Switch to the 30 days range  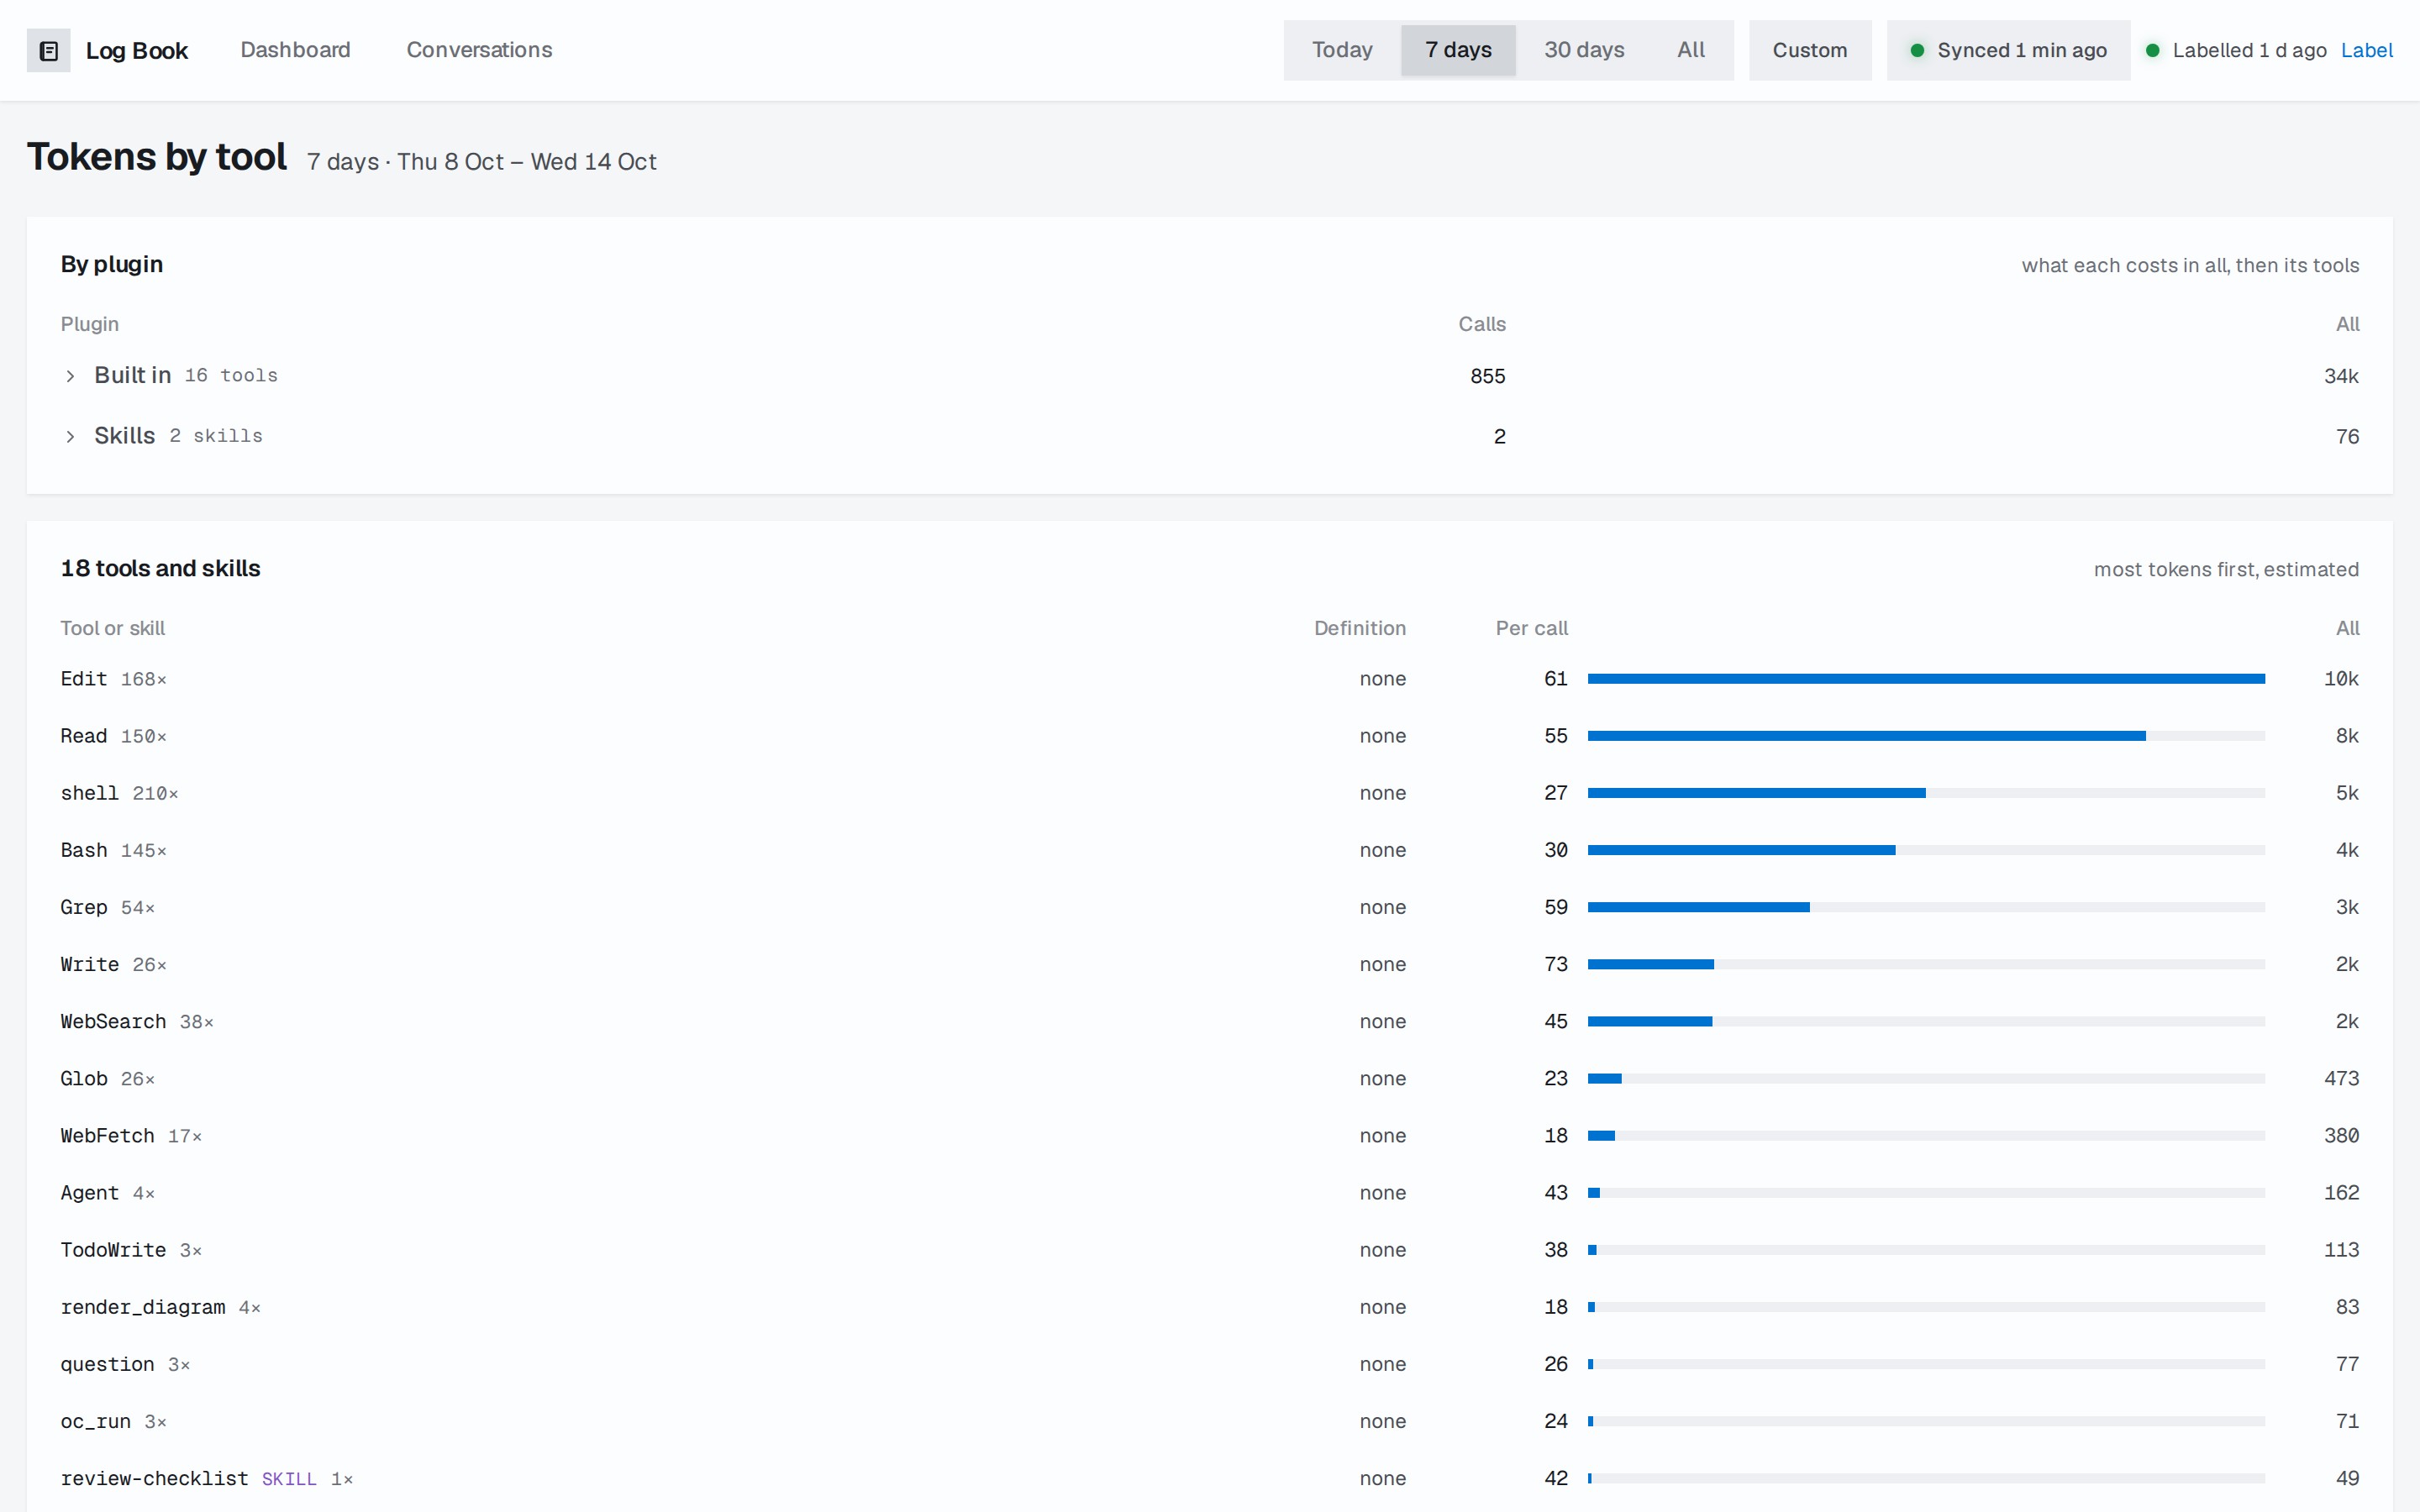click(1584, 50)
